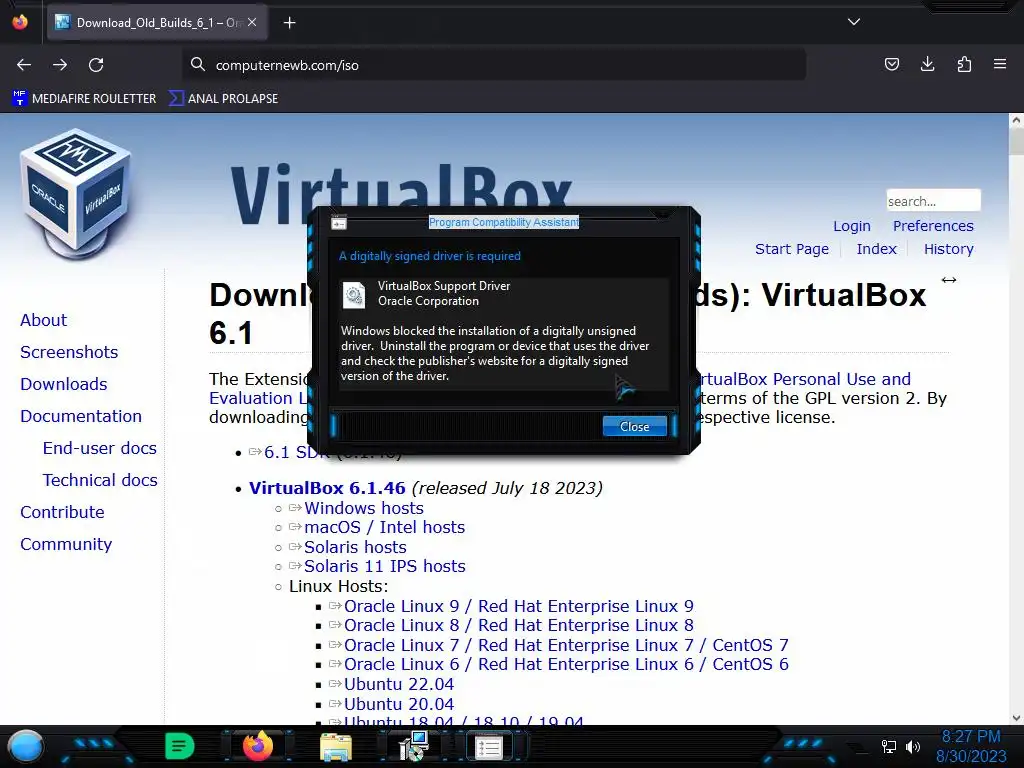Open the Index link
The height and width of the screenshot is (768, 1024).
click(876, 249)
